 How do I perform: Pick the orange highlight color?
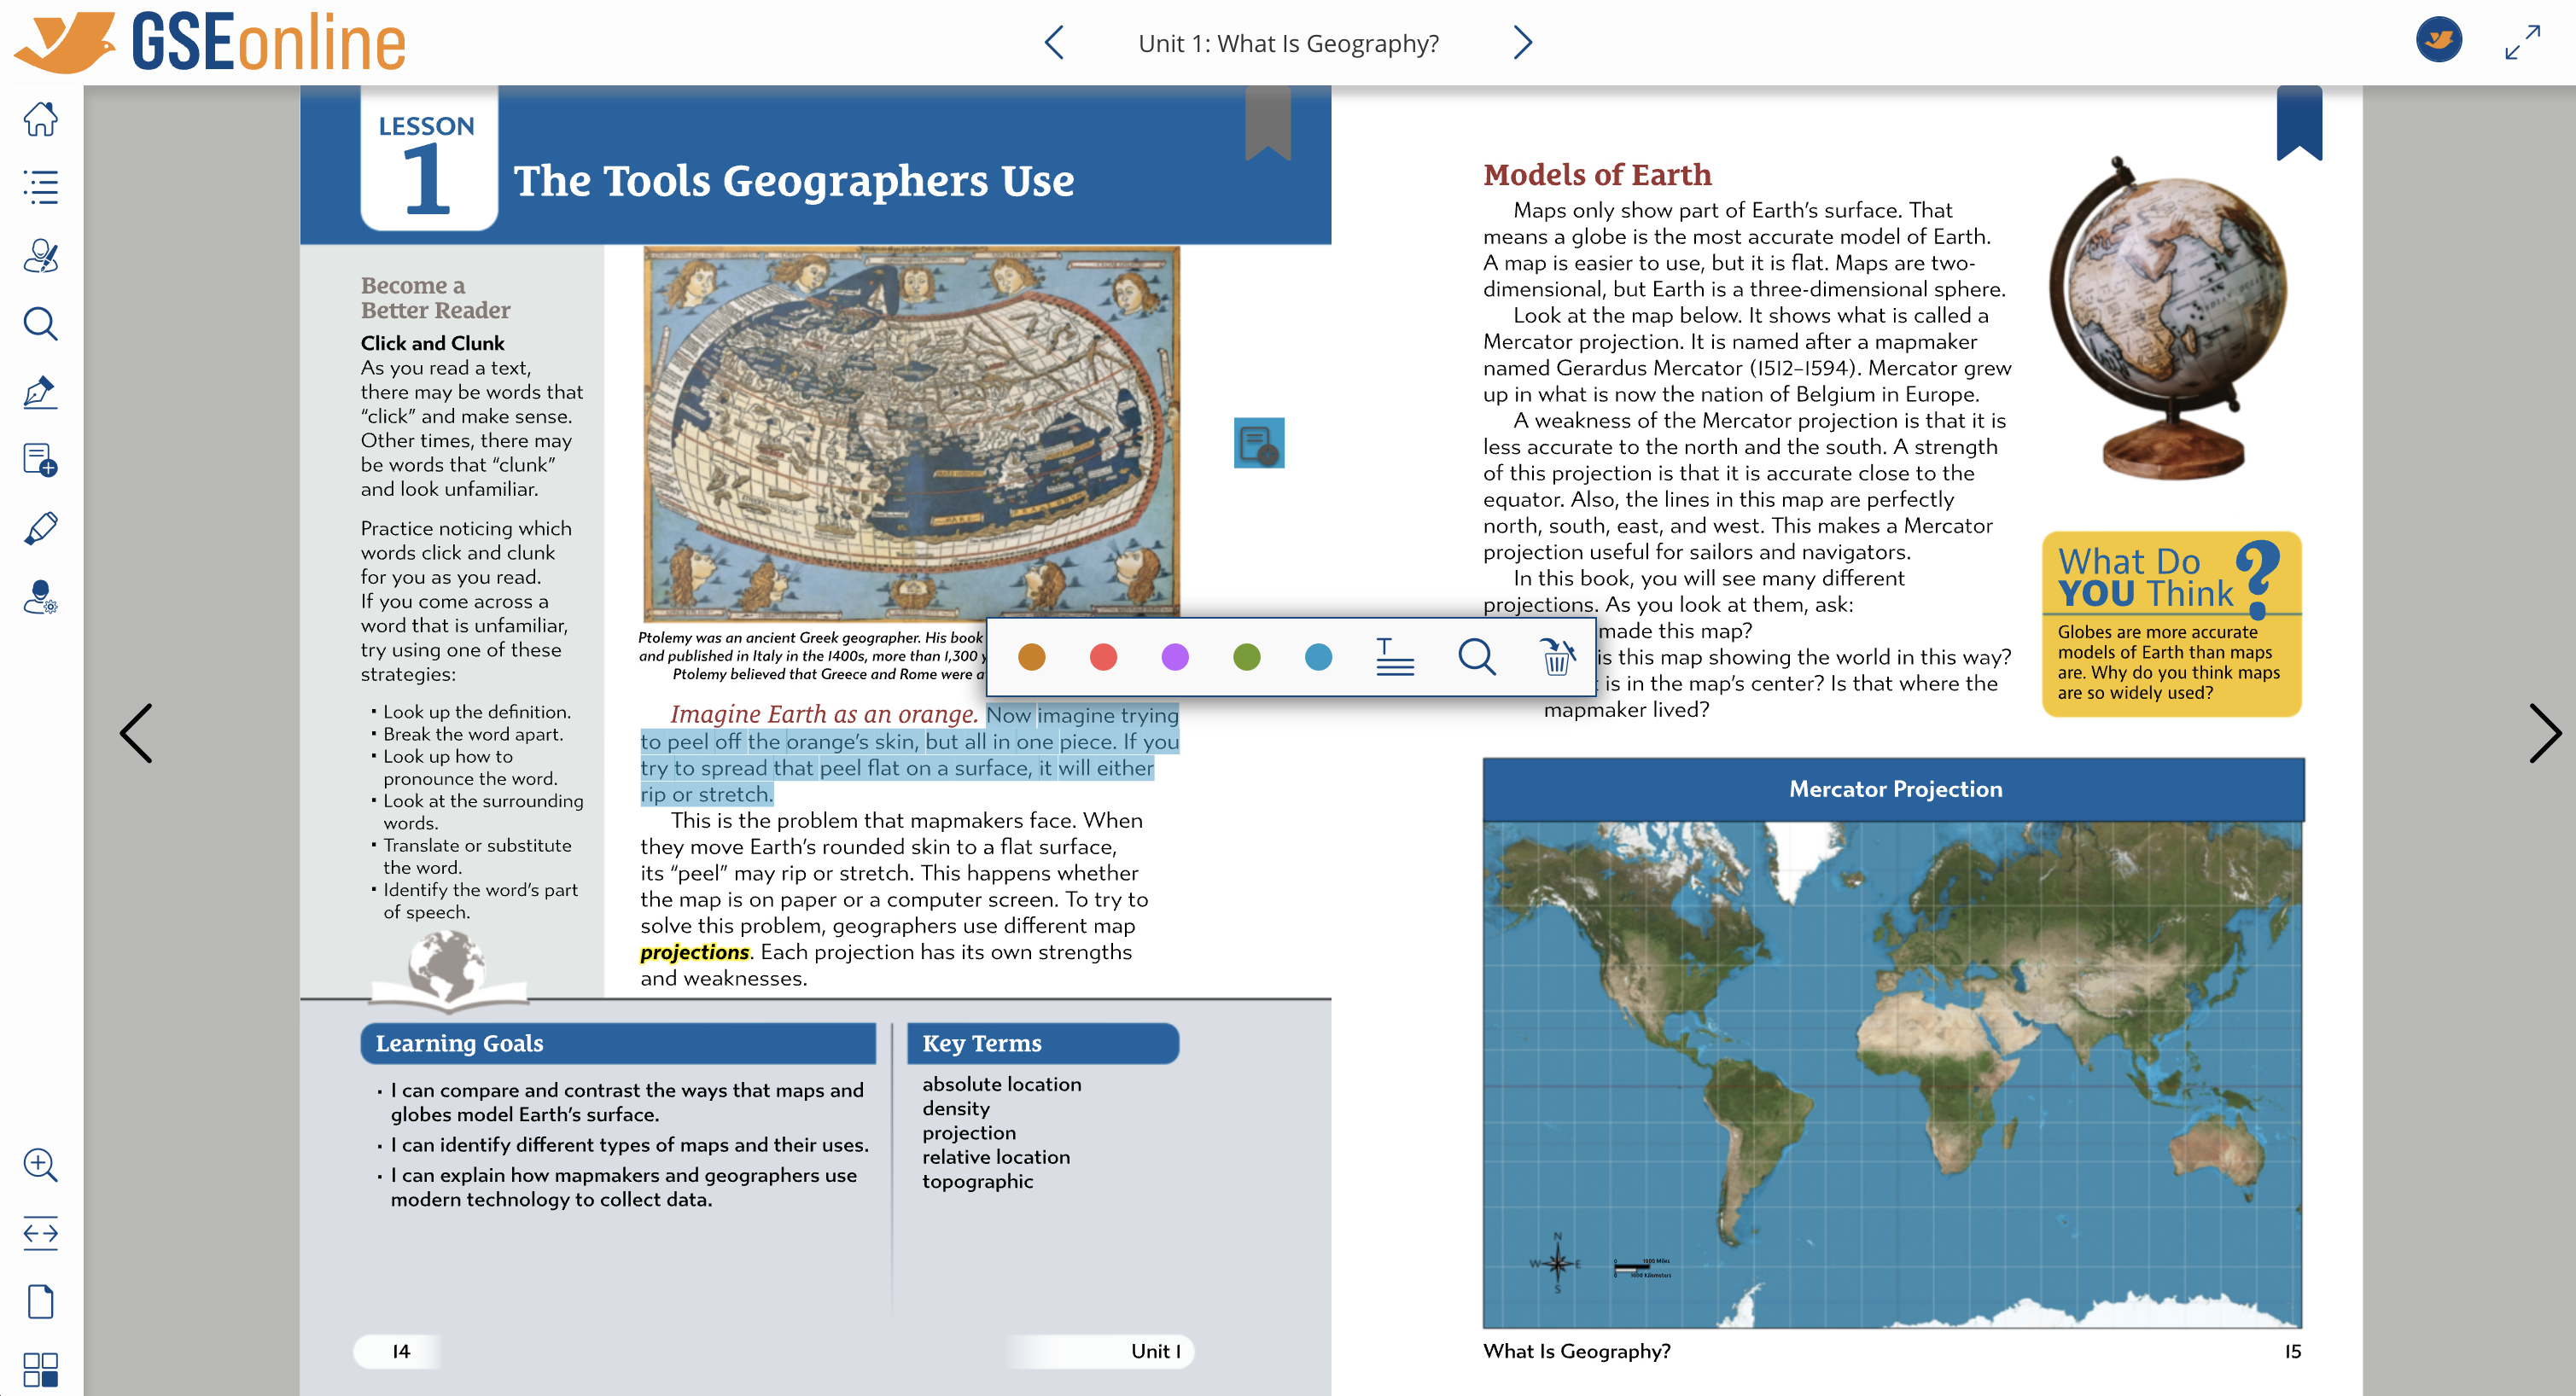1031,657
